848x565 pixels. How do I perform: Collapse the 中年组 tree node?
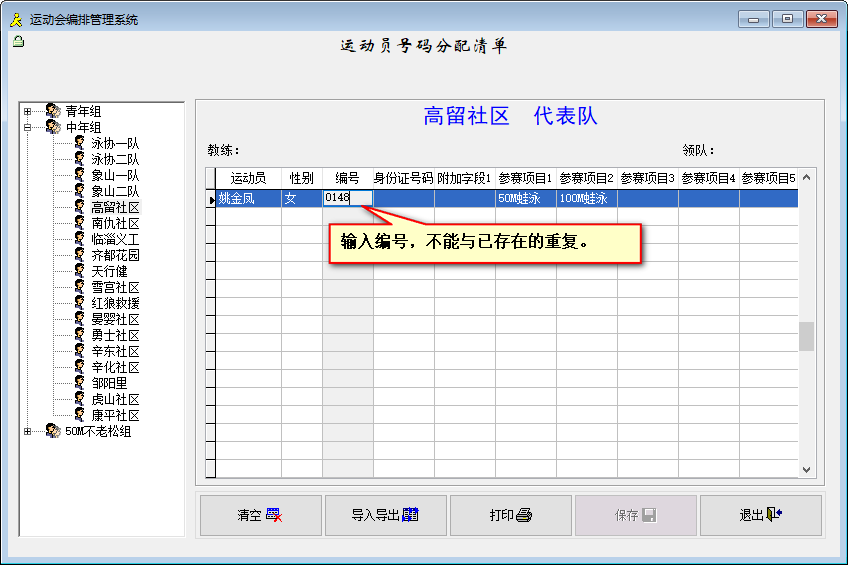coord(27,127)
